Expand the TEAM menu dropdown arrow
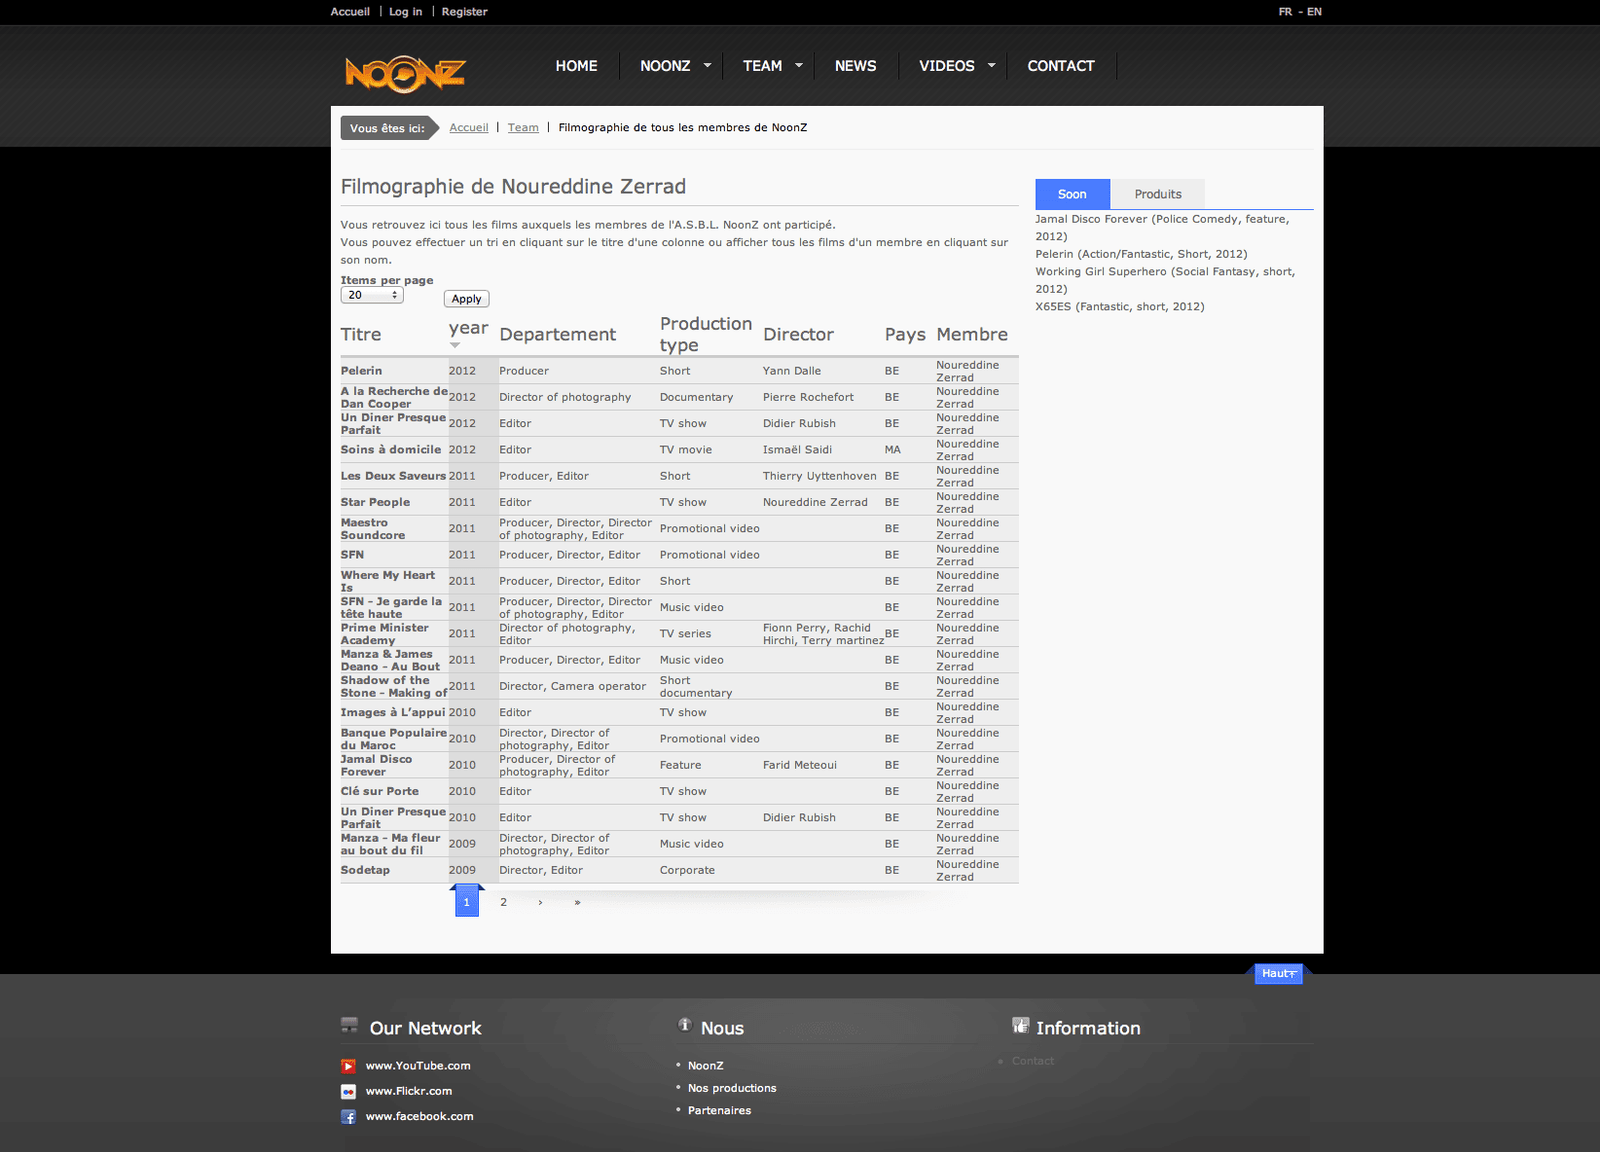Viewport: 1600px width, 1152px height. (x=798, y=66)
